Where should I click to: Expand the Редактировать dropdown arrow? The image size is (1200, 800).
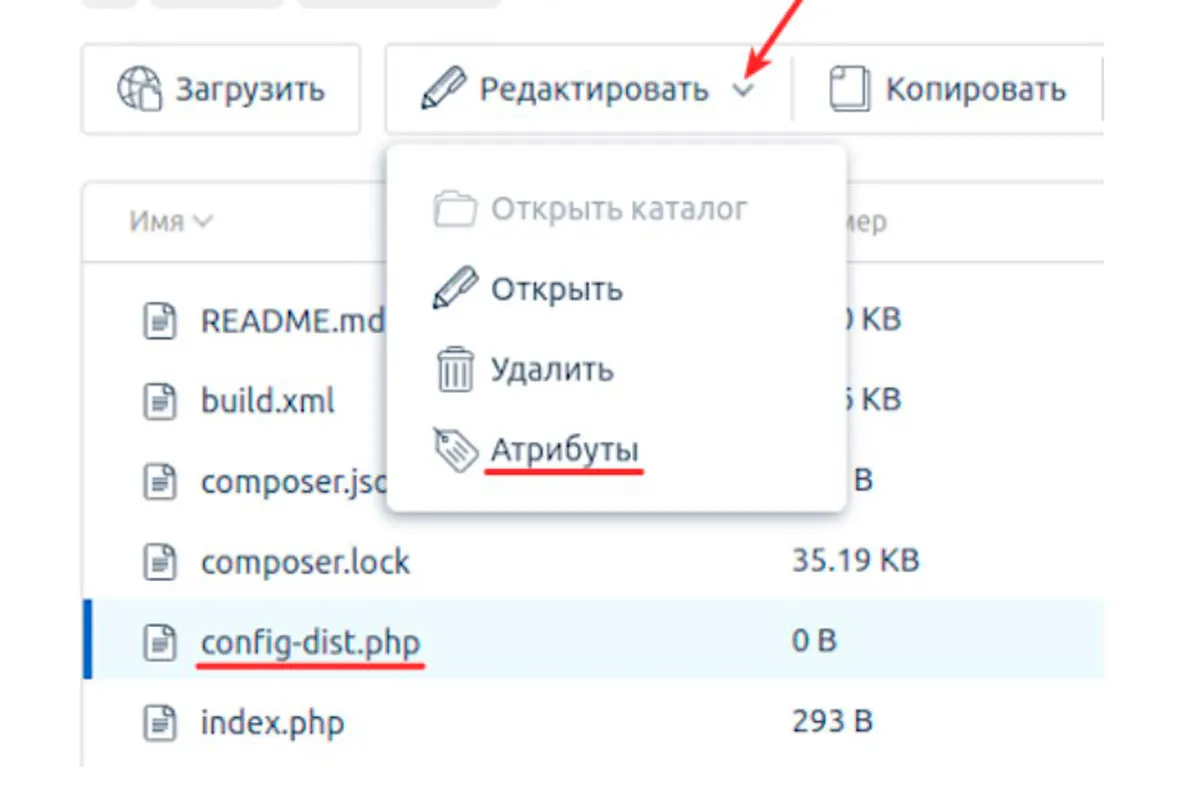point(742,91)
